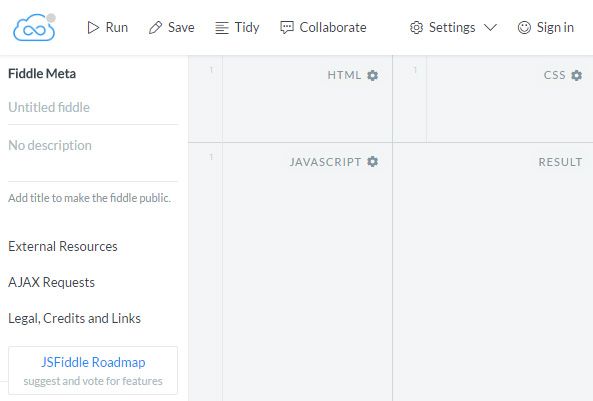Open JavaScript panel gear settings
This screenshot has height=401, width=593.
(x=373, y=162)
